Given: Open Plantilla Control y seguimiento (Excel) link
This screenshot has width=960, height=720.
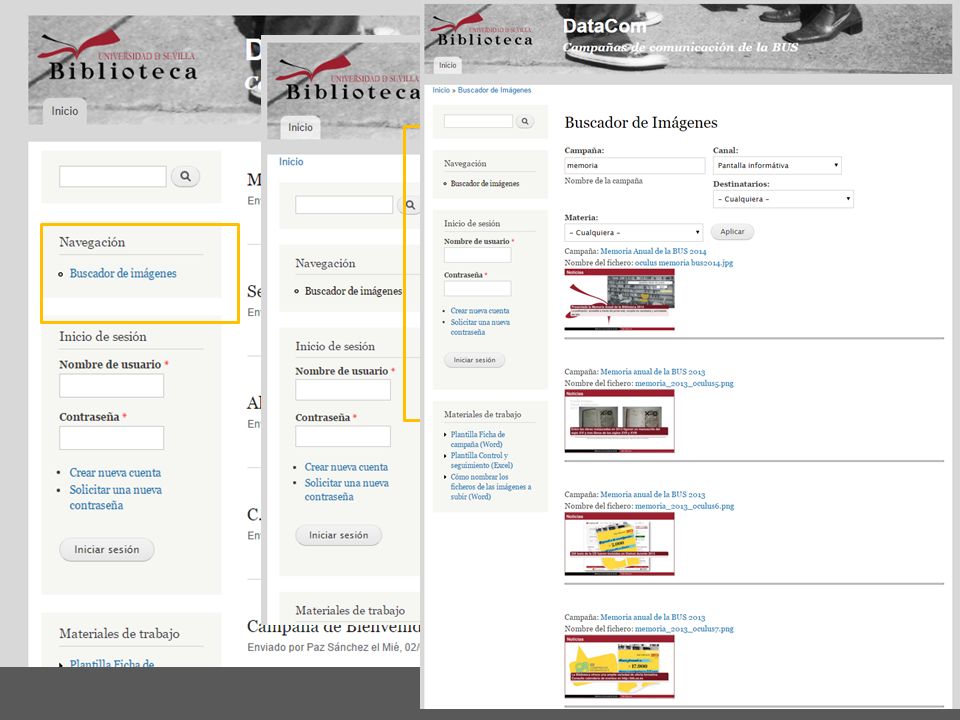Looking at the screenshot, I should 481,460.
